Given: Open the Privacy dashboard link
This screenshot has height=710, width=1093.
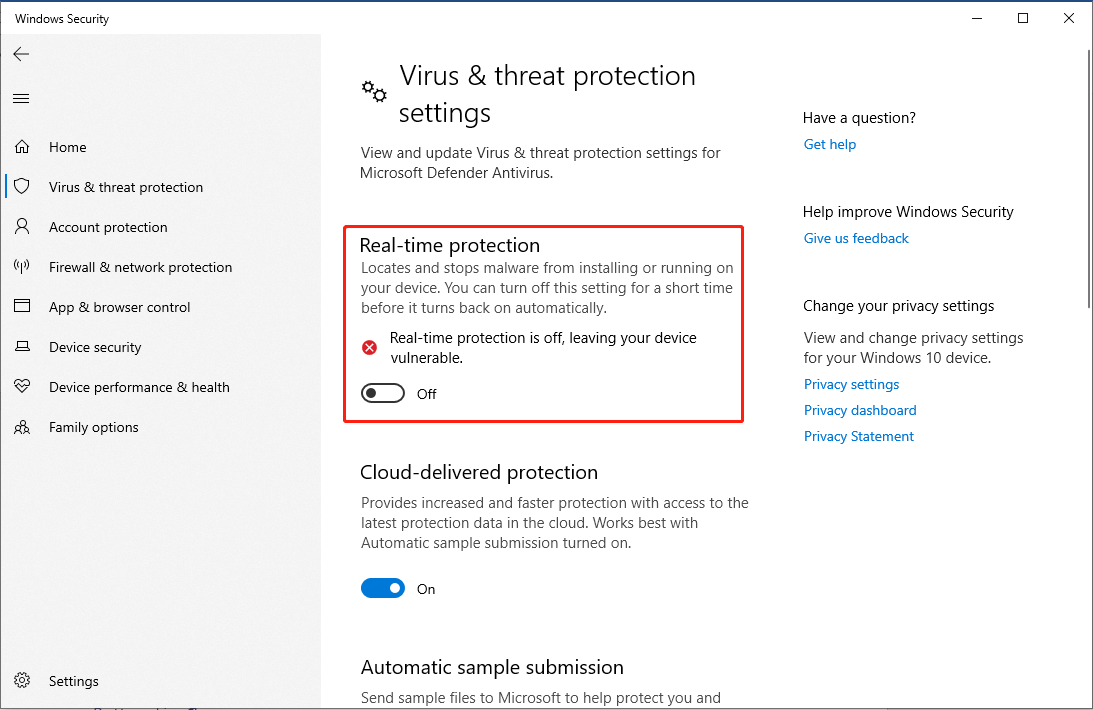Looking at the screenshot, I should tap(860, 410).
